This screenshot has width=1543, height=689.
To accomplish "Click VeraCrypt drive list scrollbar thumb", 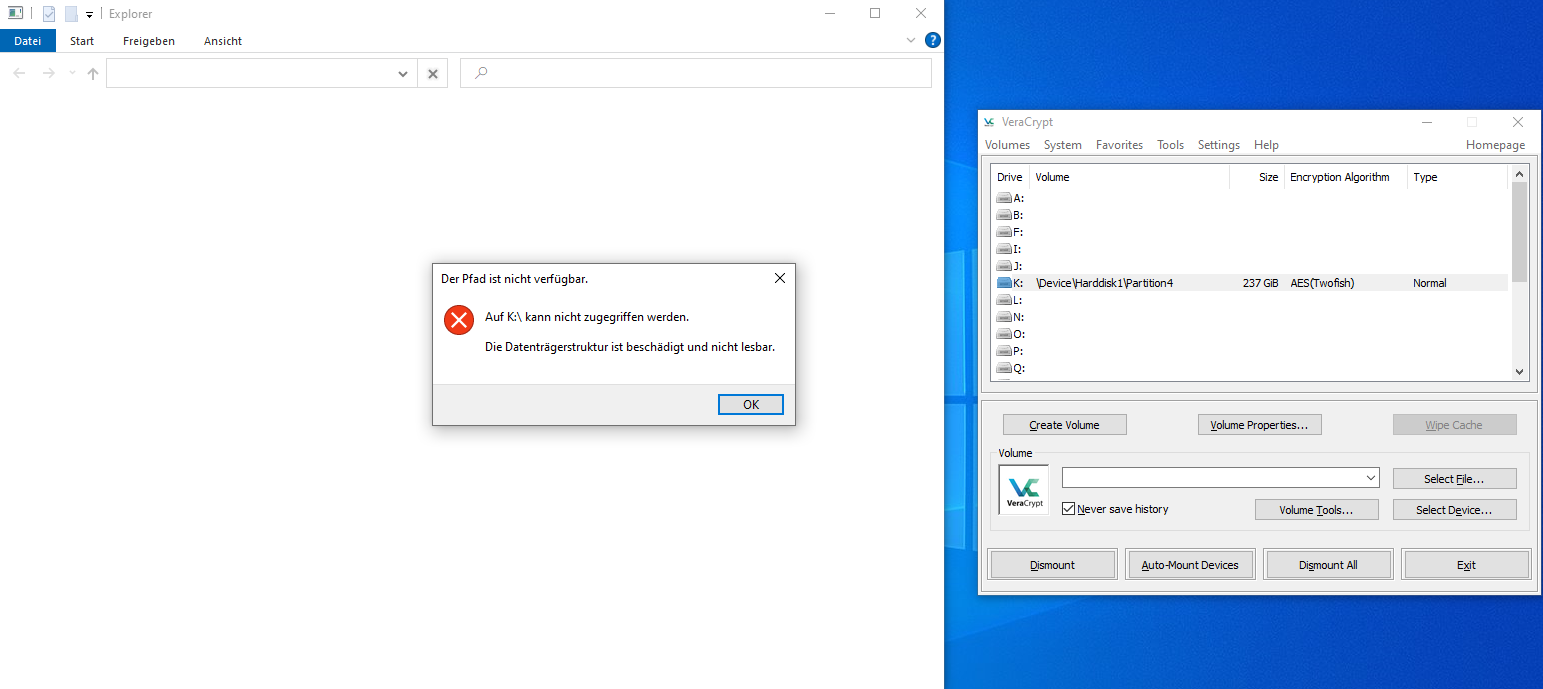I will point(1519,232).
